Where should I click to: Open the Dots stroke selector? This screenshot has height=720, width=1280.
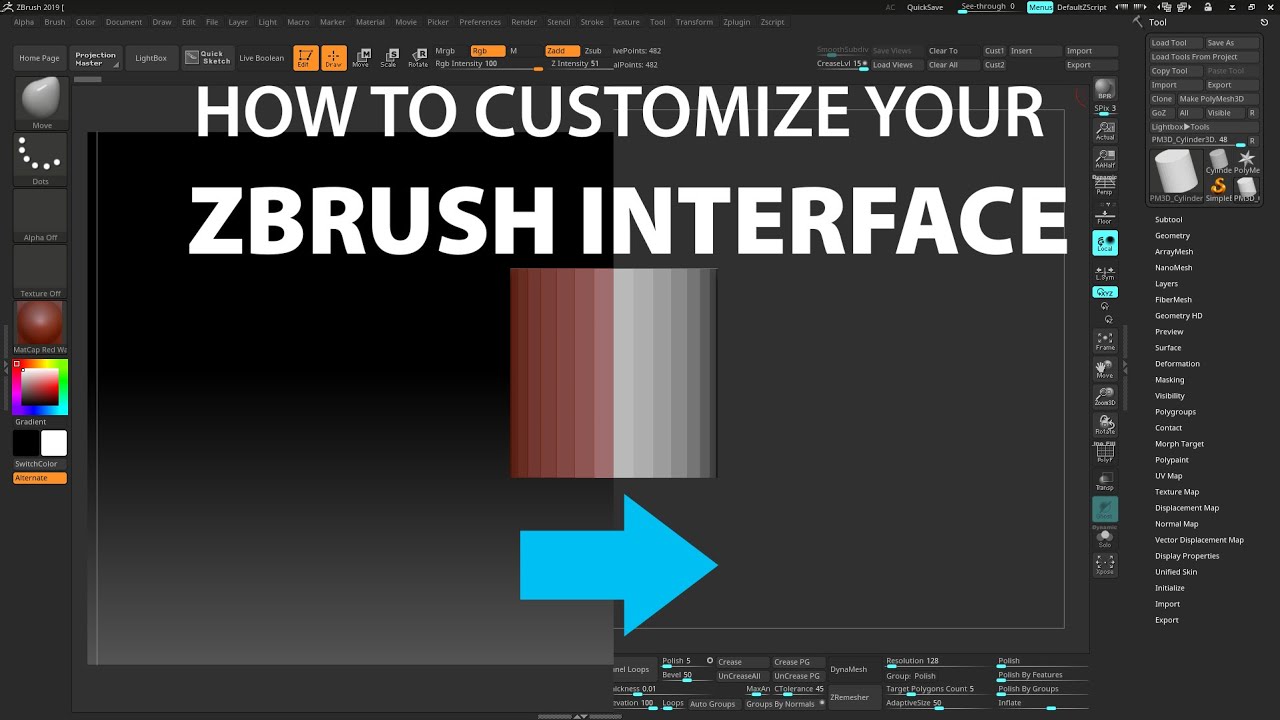(x=41, y=160)
